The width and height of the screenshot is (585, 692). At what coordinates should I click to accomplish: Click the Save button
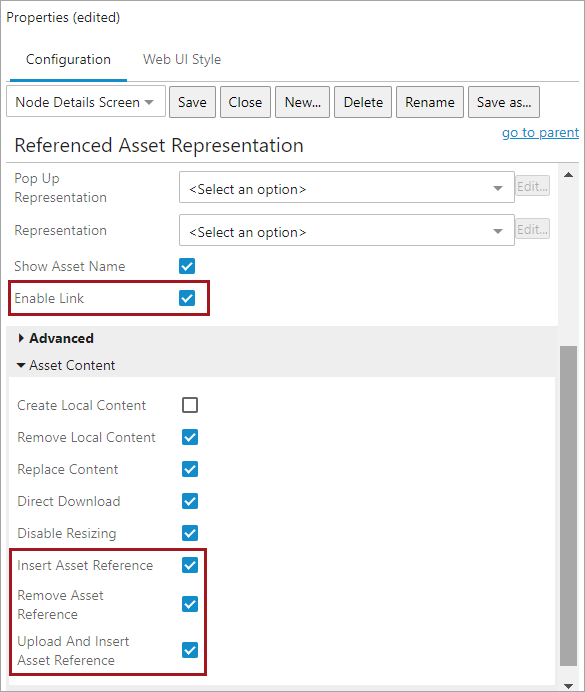[x=192, y=102]
